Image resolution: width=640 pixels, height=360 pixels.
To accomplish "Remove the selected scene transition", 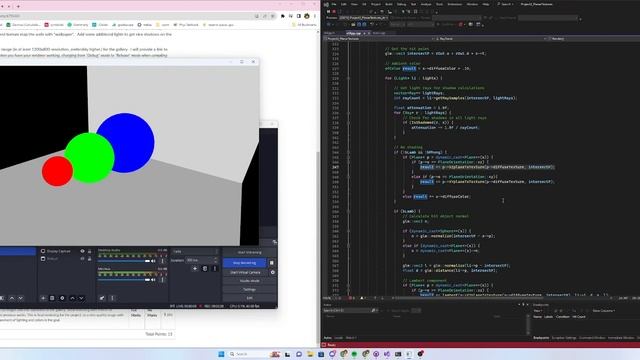I will click(x=205, y=269).
